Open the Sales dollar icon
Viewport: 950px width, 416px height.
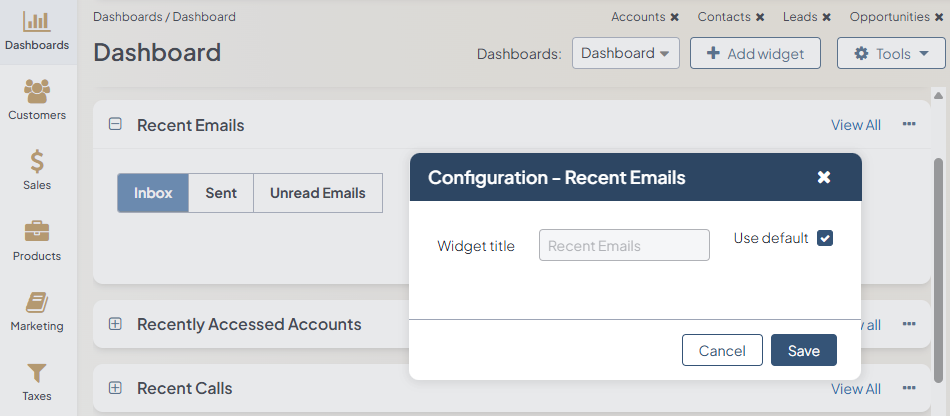37,162
